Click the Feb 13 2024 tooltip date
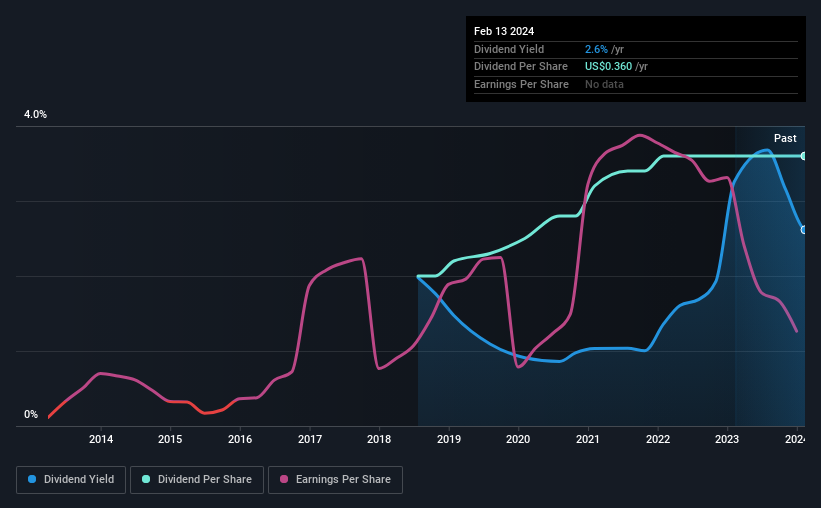Viewport: 821px width, 508px height. pyautogui.click(x=504, y=31)
